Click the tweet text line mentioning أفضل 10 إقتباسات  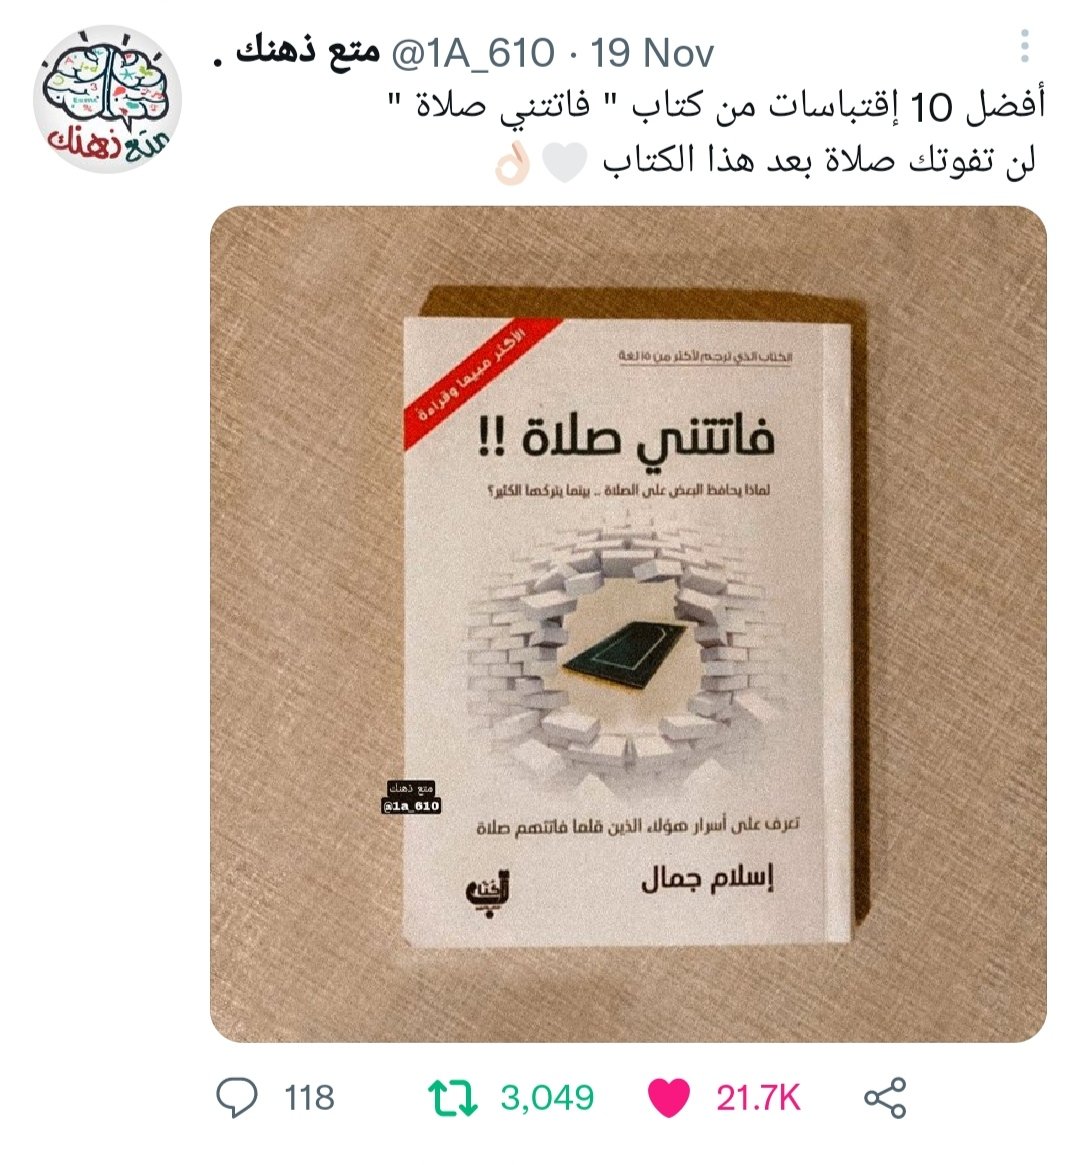(x=718, y=107)
